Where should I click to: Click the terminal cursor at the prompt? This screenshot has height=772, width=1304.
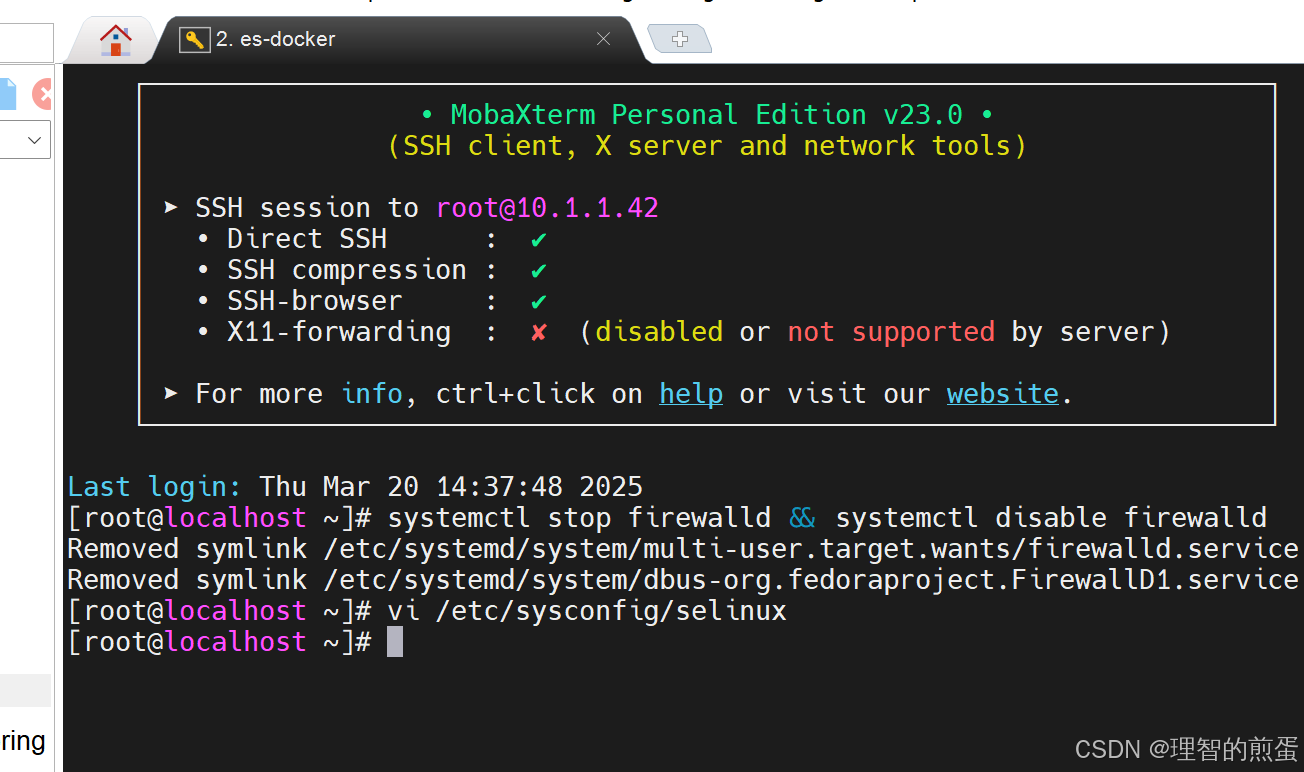395,642
